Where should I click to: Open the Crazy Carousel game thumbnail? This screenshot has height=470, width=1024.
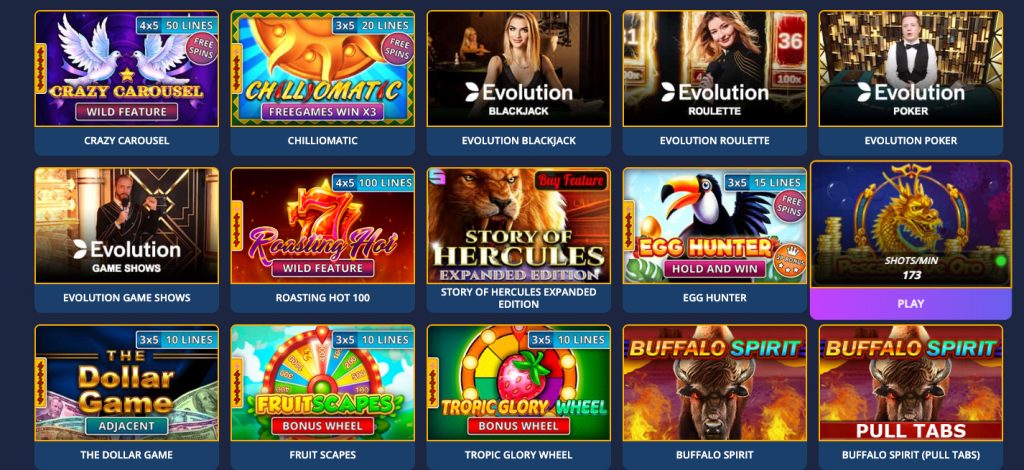point(127,69)
